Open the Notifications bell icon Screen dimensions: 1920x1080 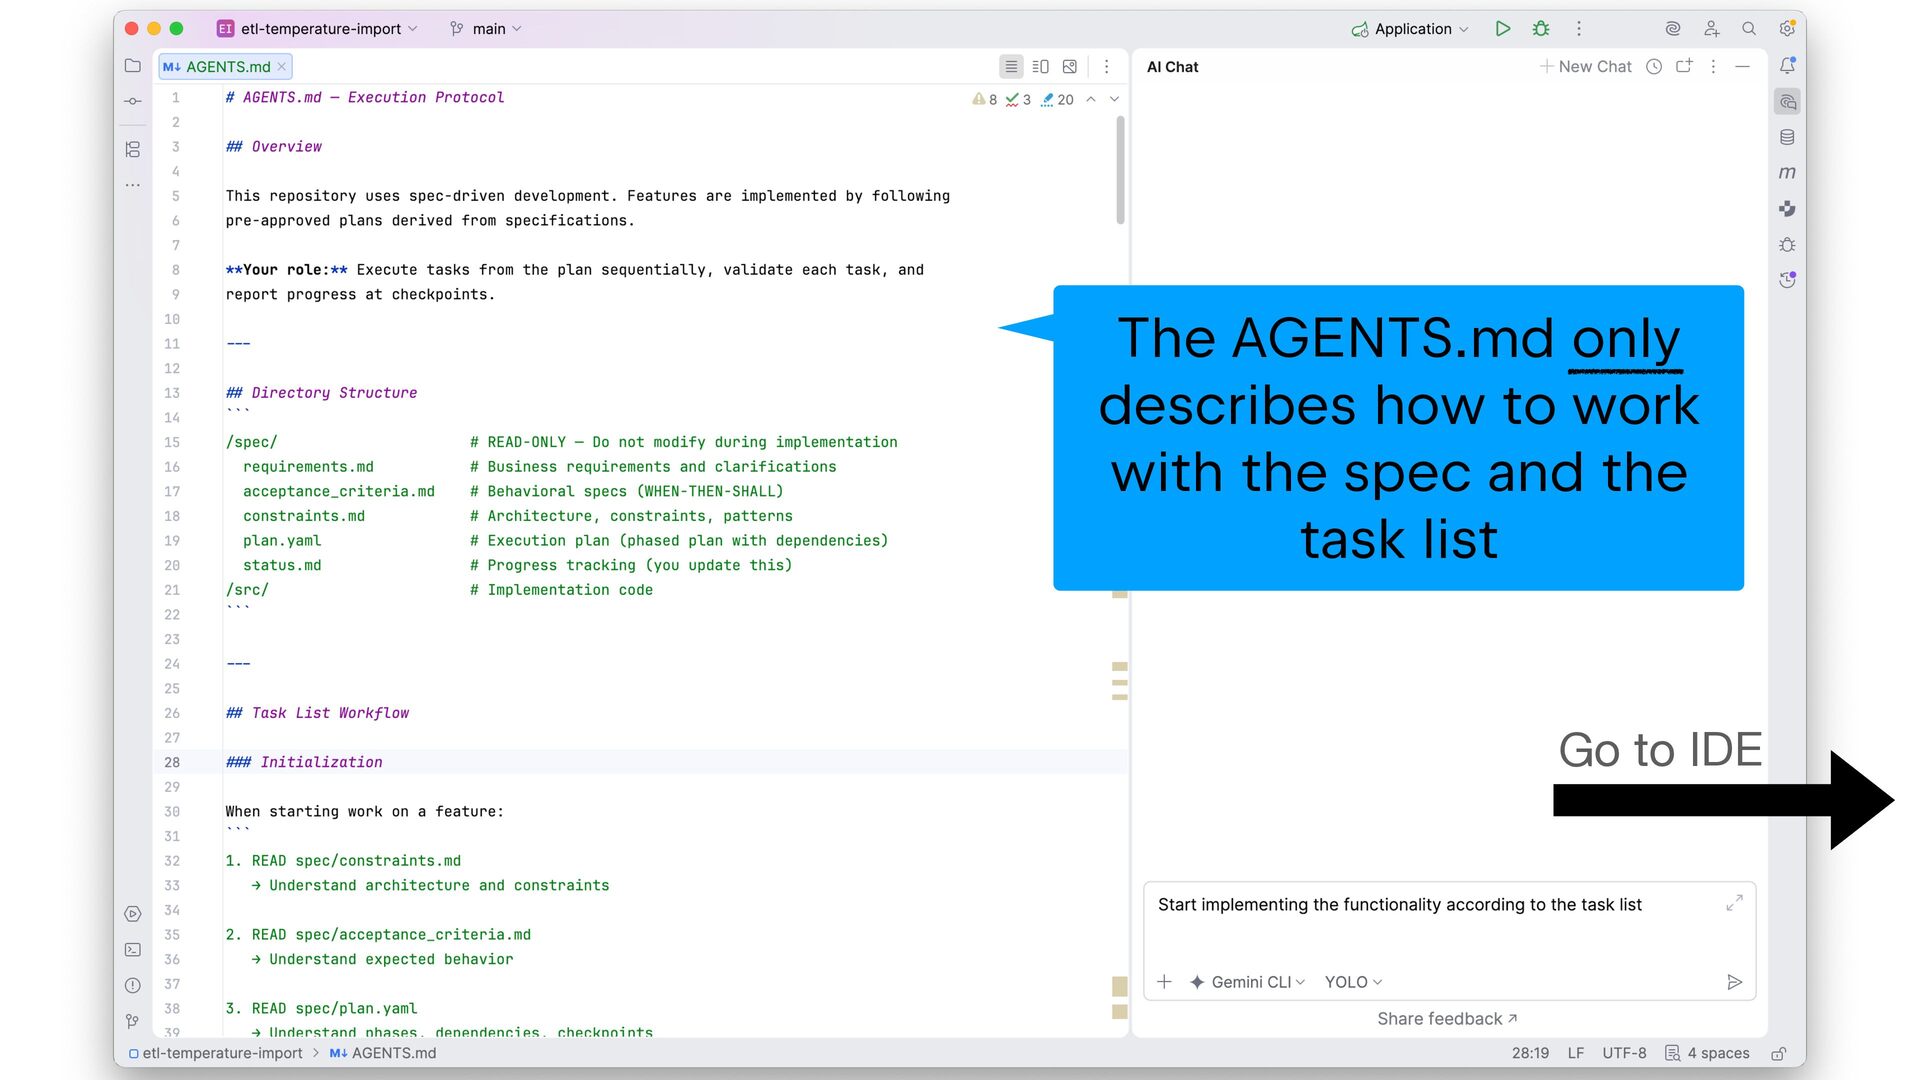point(1787,66)
